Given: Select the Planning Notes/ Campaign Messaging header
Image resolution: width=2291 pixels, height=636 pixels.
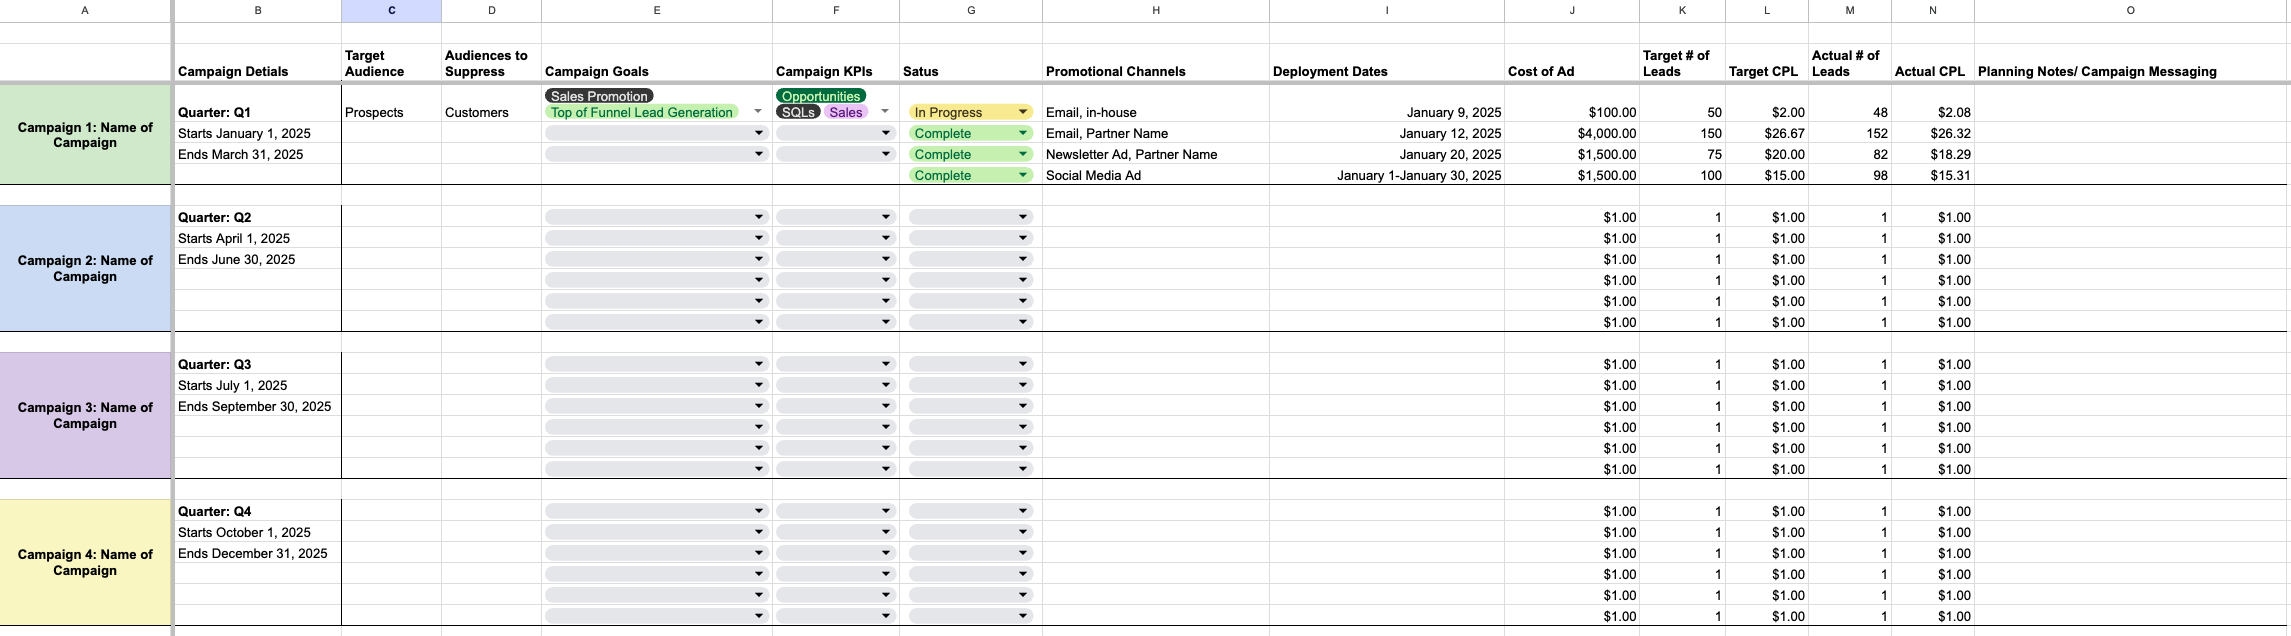Looking at the screenshot, I should (x=2131, y=63).
